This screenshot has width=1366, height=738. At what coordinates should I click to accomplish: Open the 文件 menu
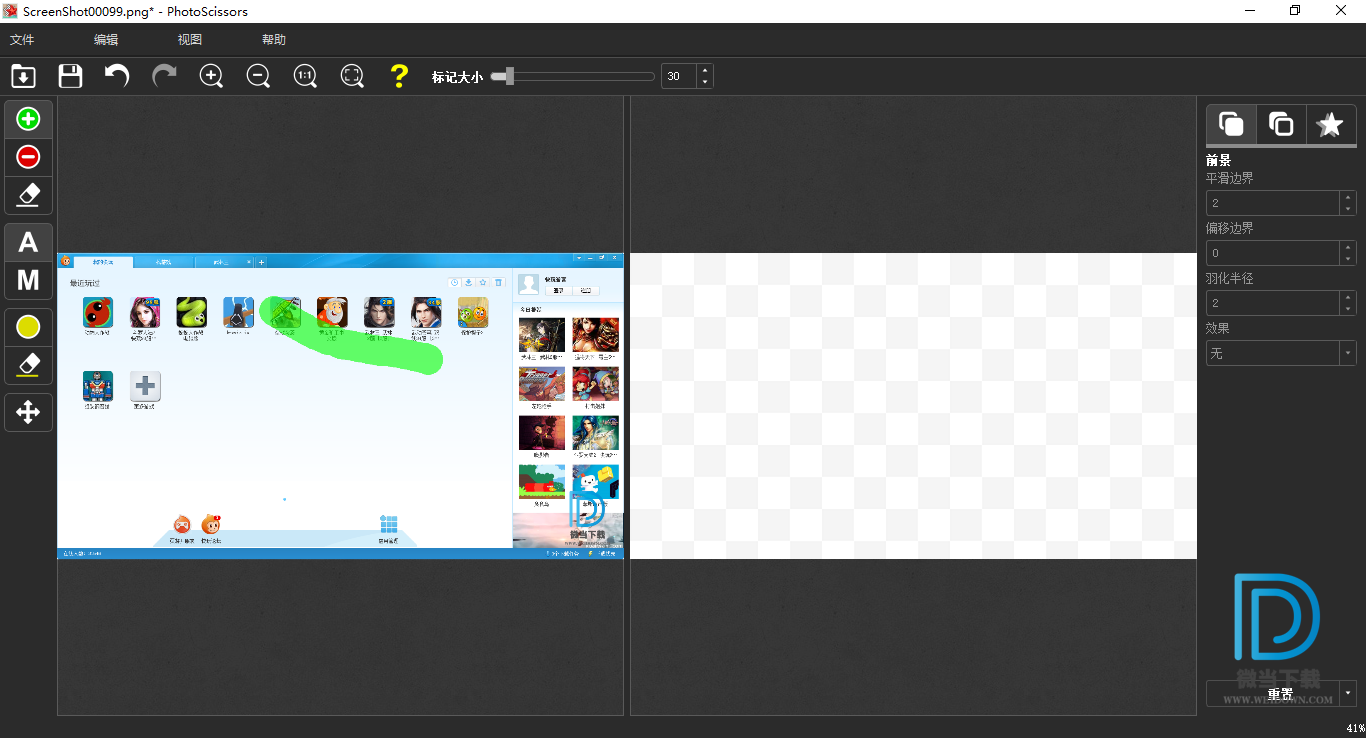(x=22, y=40)
